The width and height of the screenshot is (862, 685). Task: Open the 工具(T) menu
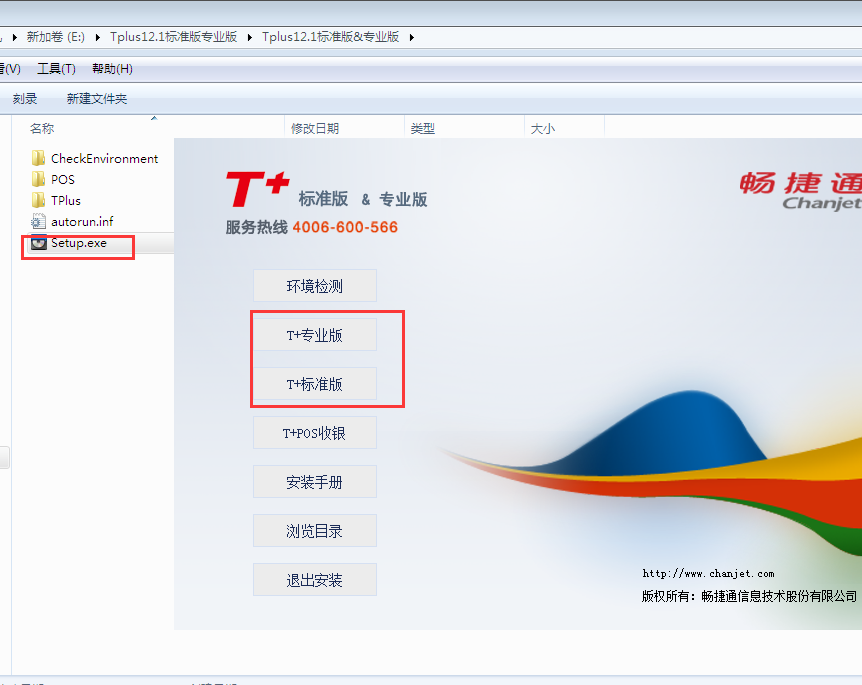click(56, 69)
